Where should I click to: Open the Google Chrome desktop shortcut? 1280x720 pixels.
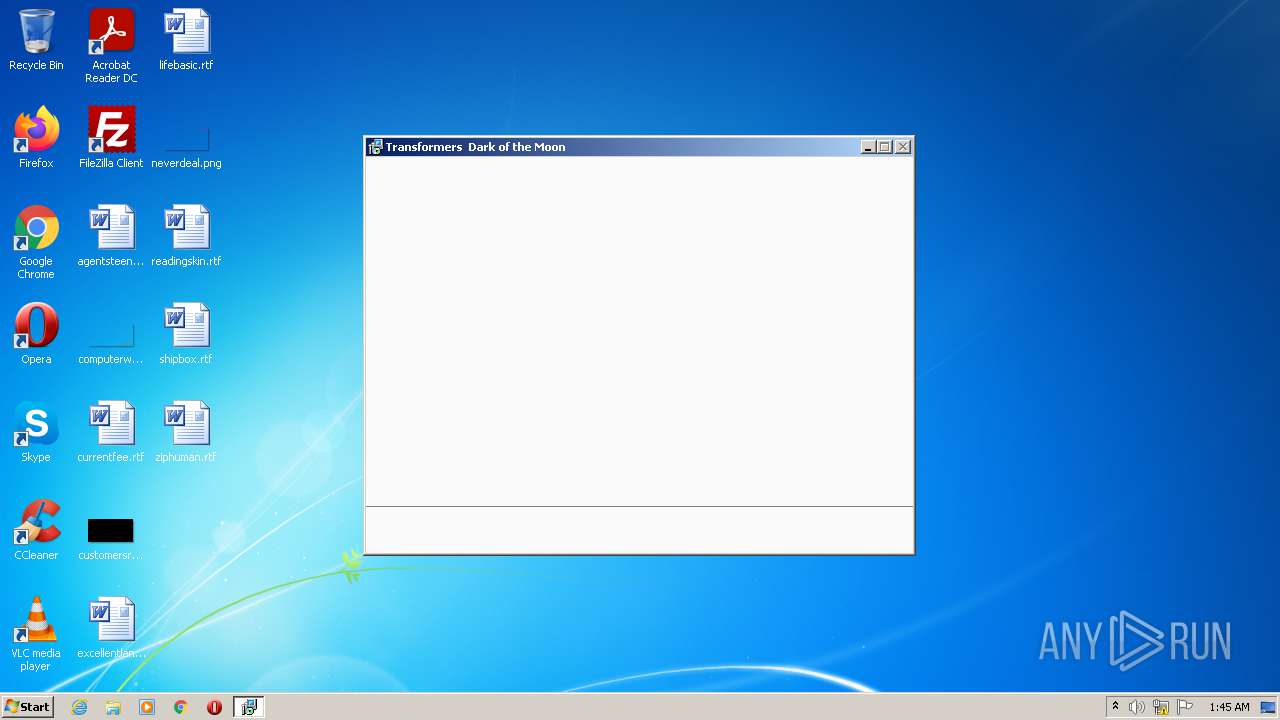click(36, 242)
